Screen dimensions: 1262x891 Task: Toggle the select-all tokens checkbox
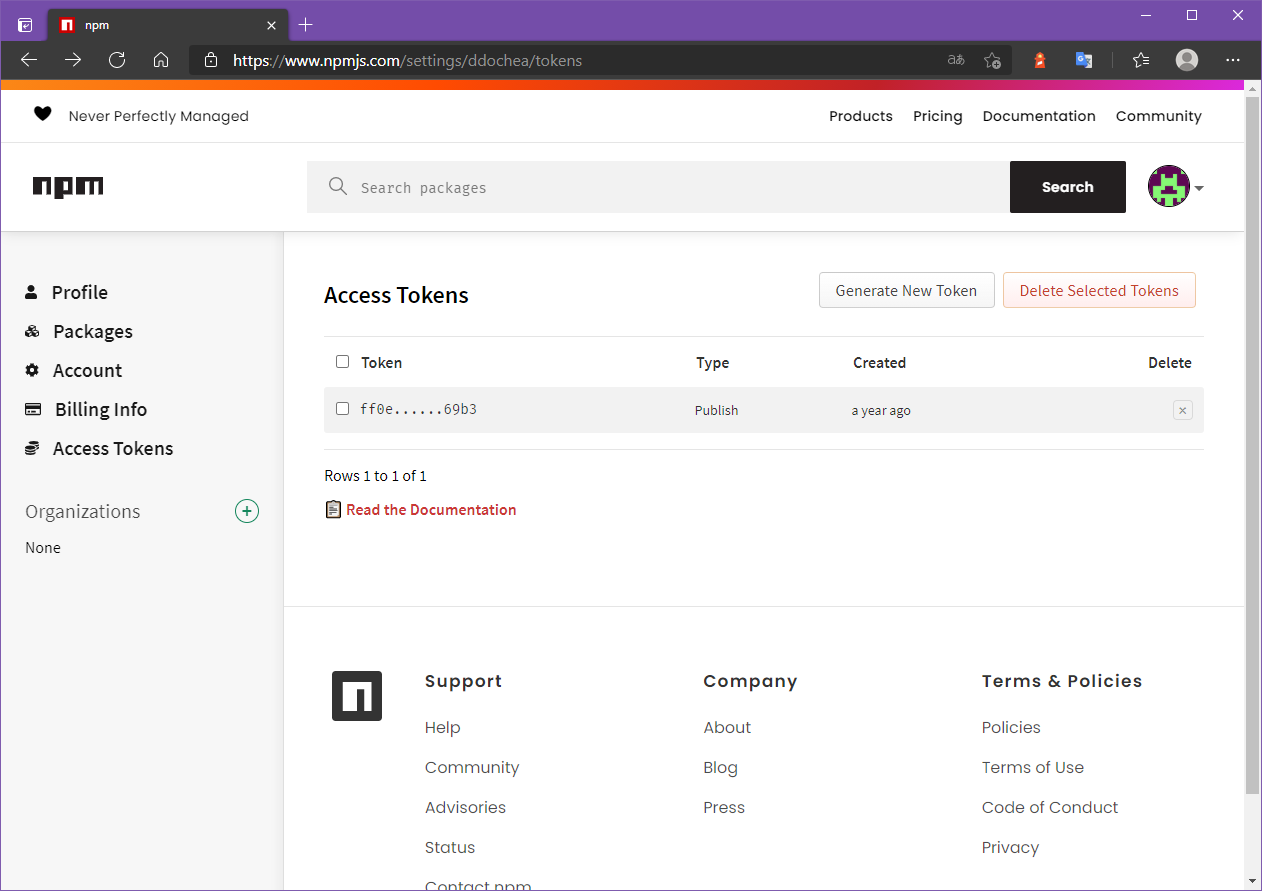point(342,362)
